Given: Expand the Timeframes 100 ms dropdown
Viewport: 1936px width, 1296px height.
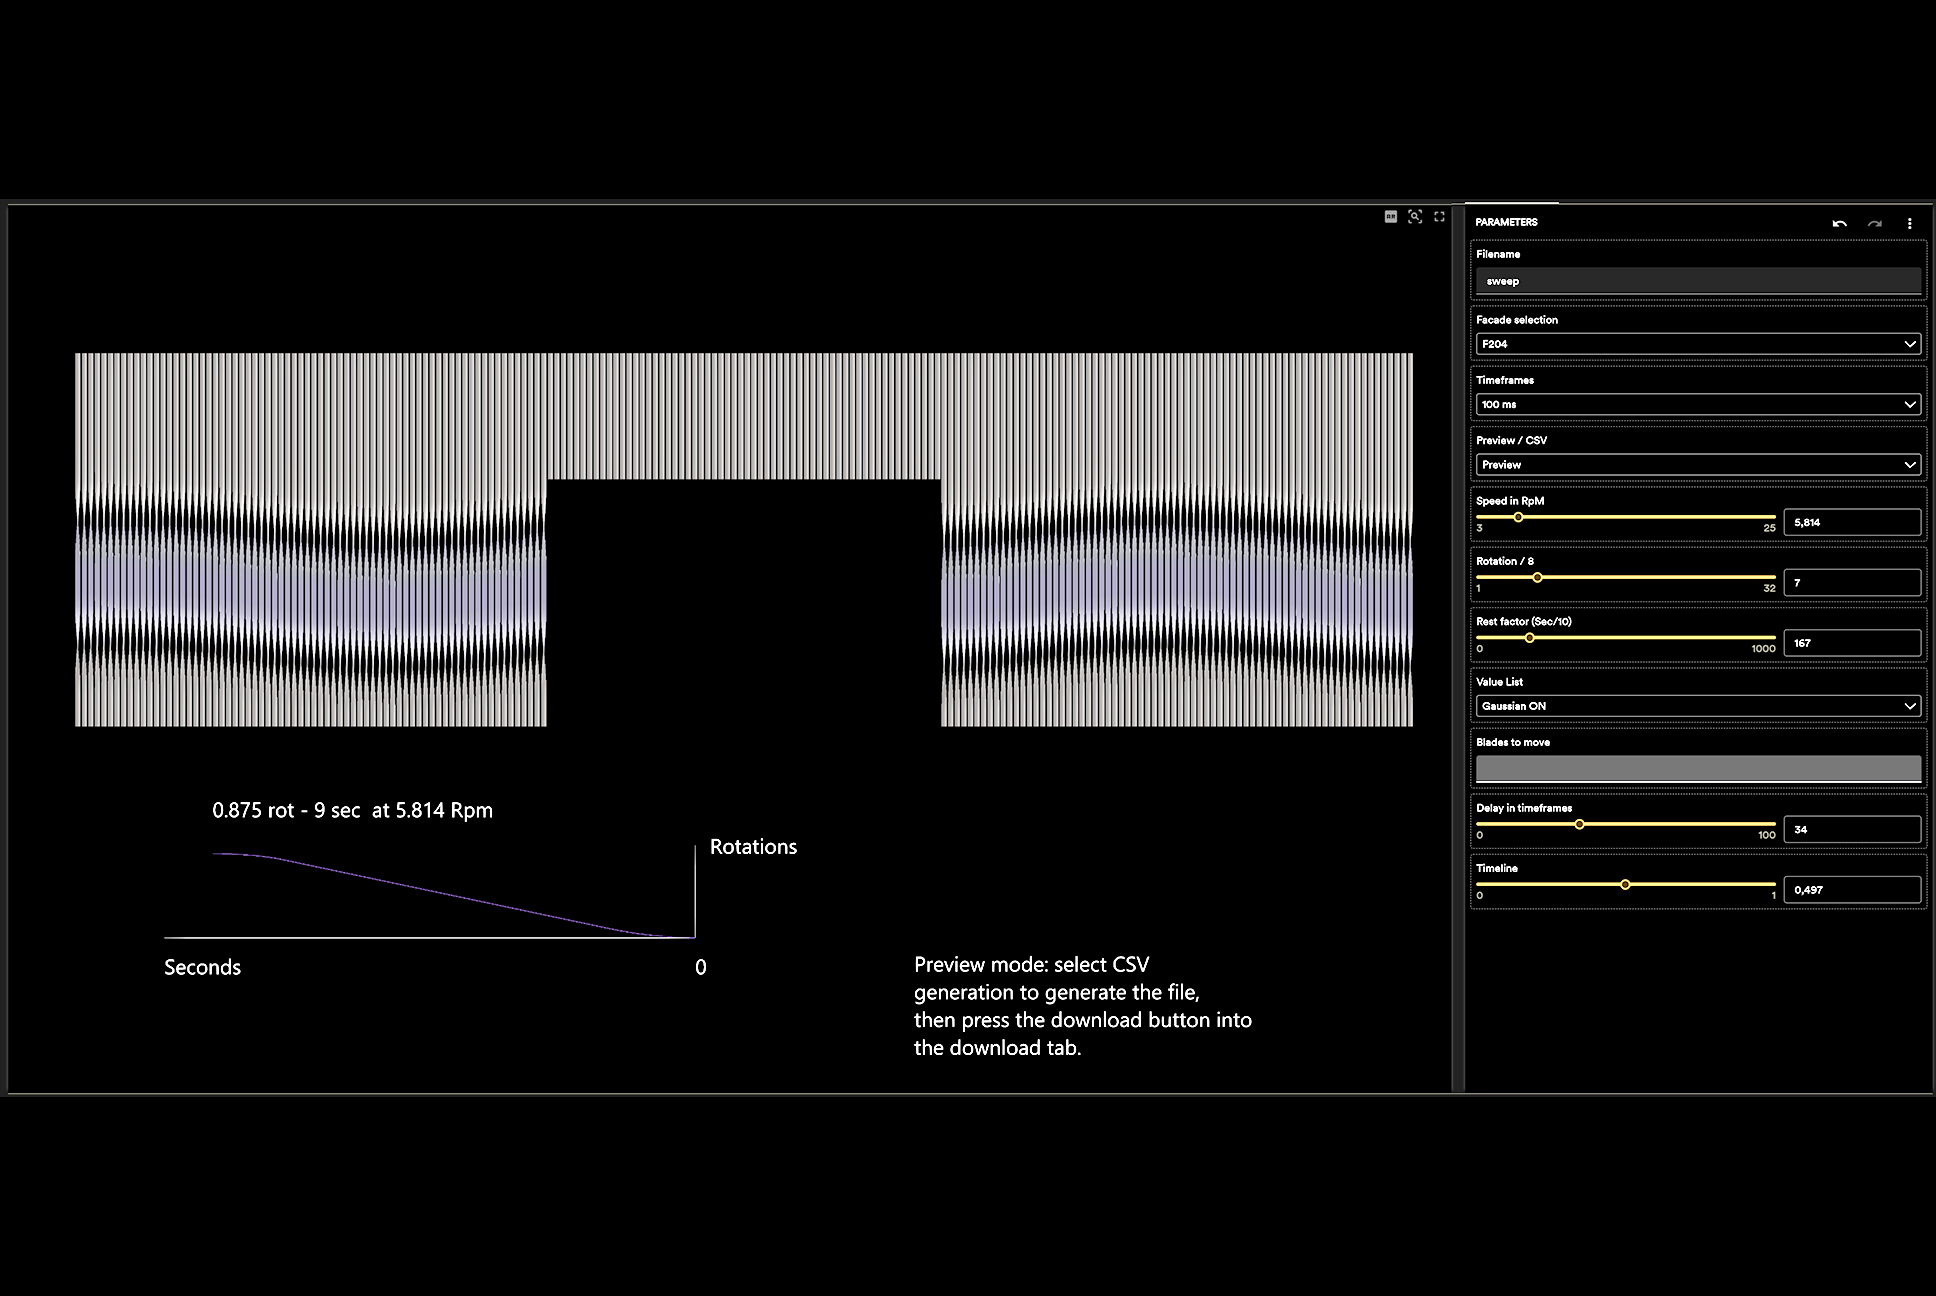Looking at the screenshot, I should [1697, 404].
